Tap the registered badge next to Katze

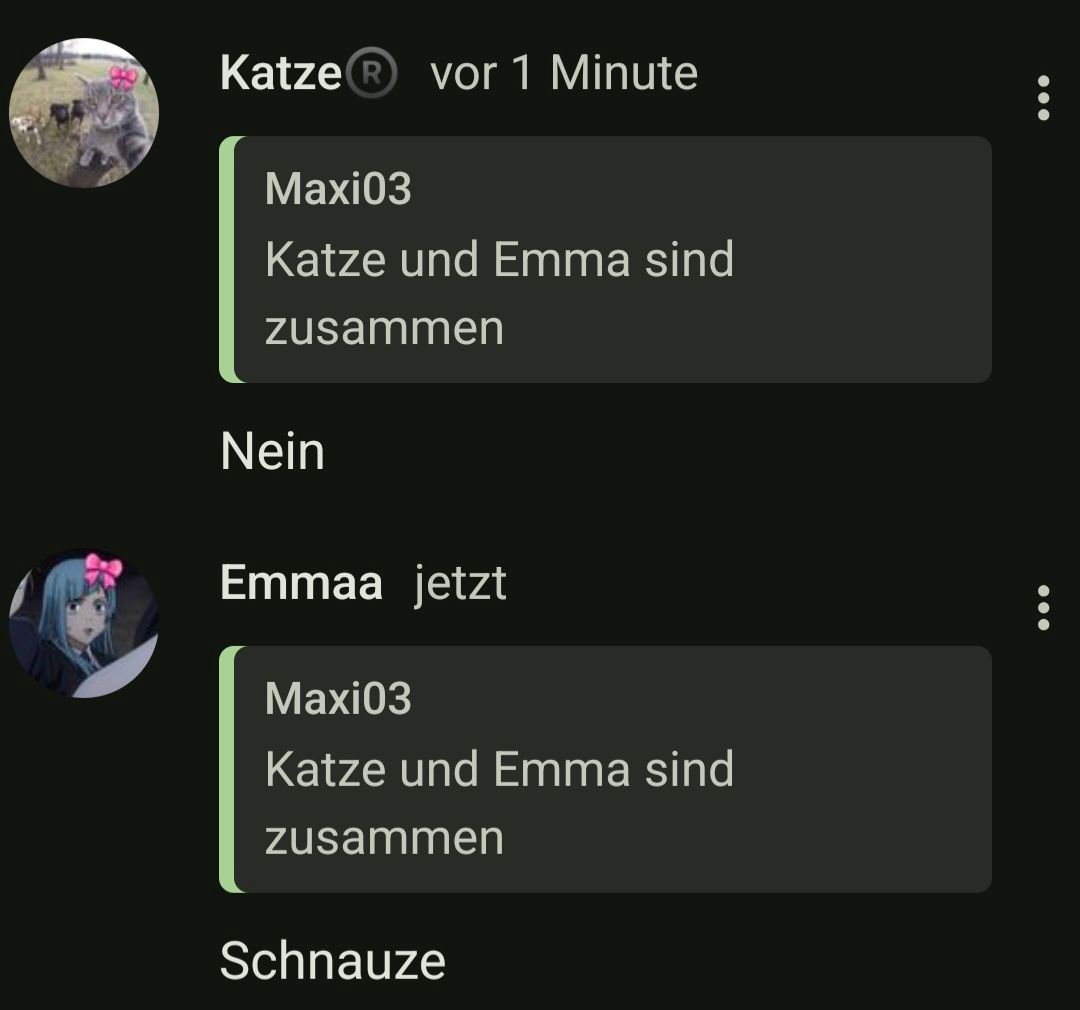tap(372, 74)
